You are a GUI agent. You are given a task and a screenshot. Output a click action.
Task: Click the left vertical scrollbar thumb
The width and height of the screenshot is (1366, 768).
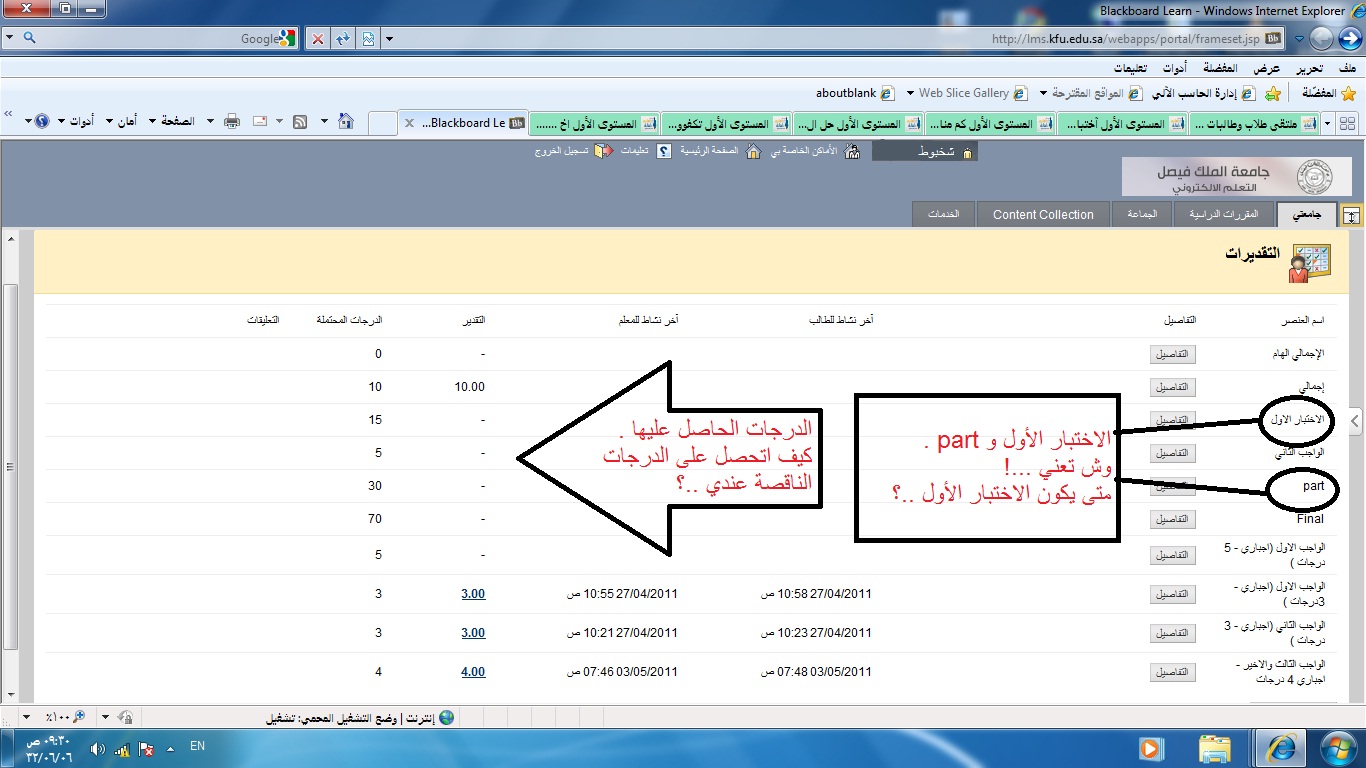click(x=10, y=466)
